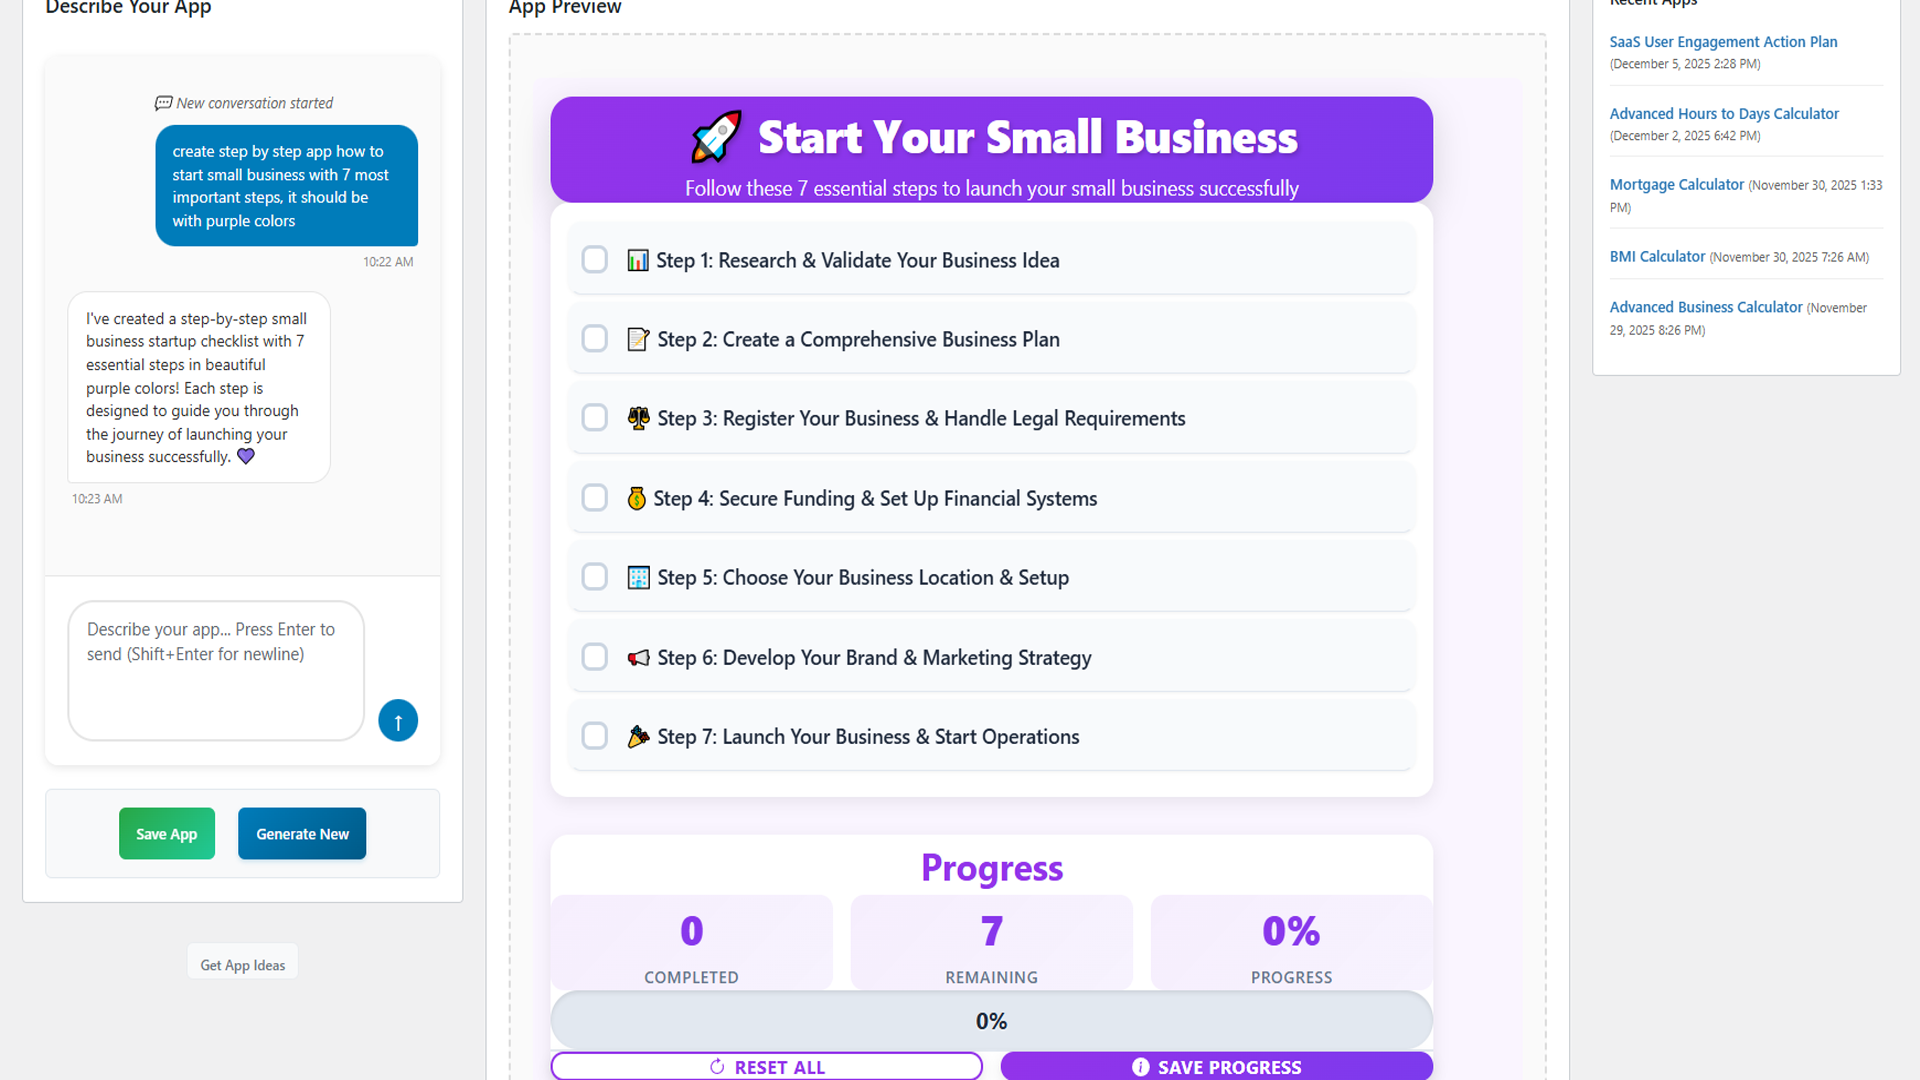Click Reset All to clear progress
The width and height of the screenshot is (1920, 1080).
point(766,1066)
